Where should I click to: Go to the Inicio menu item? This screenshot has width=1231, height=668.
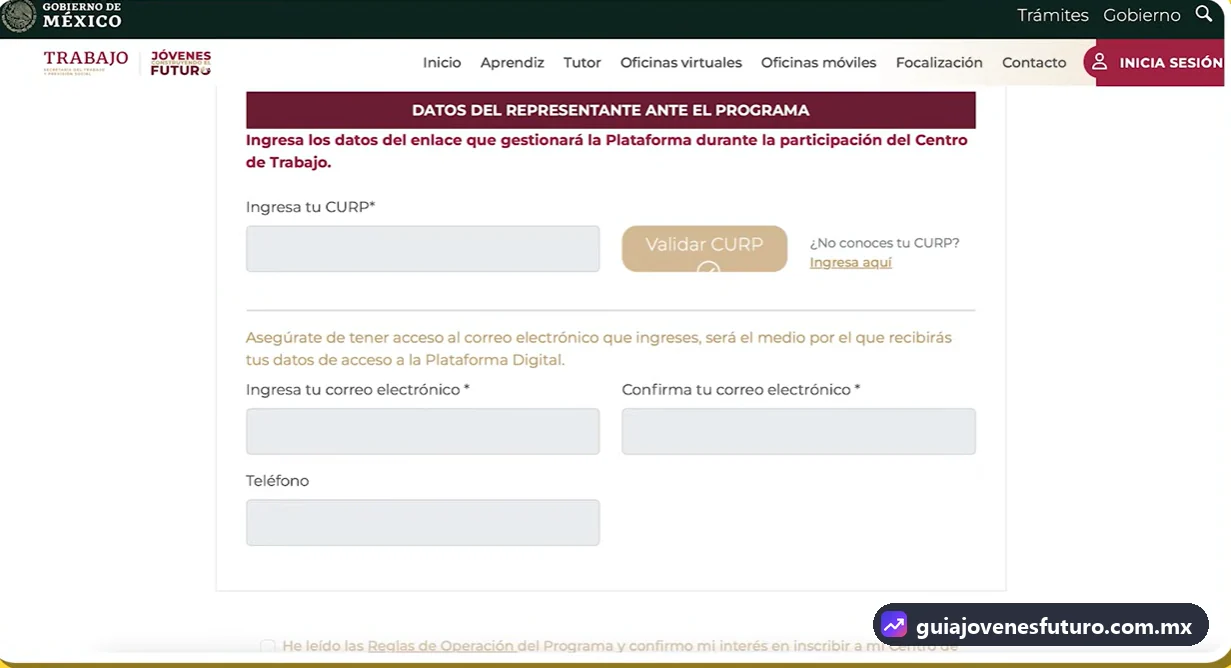(x=442, y=62)
